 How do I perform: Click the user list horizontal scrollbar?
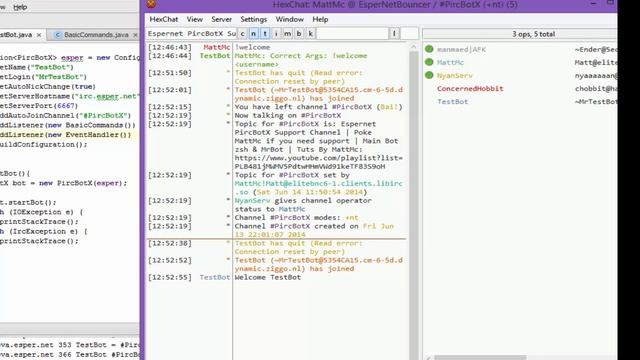click(480, 358)
